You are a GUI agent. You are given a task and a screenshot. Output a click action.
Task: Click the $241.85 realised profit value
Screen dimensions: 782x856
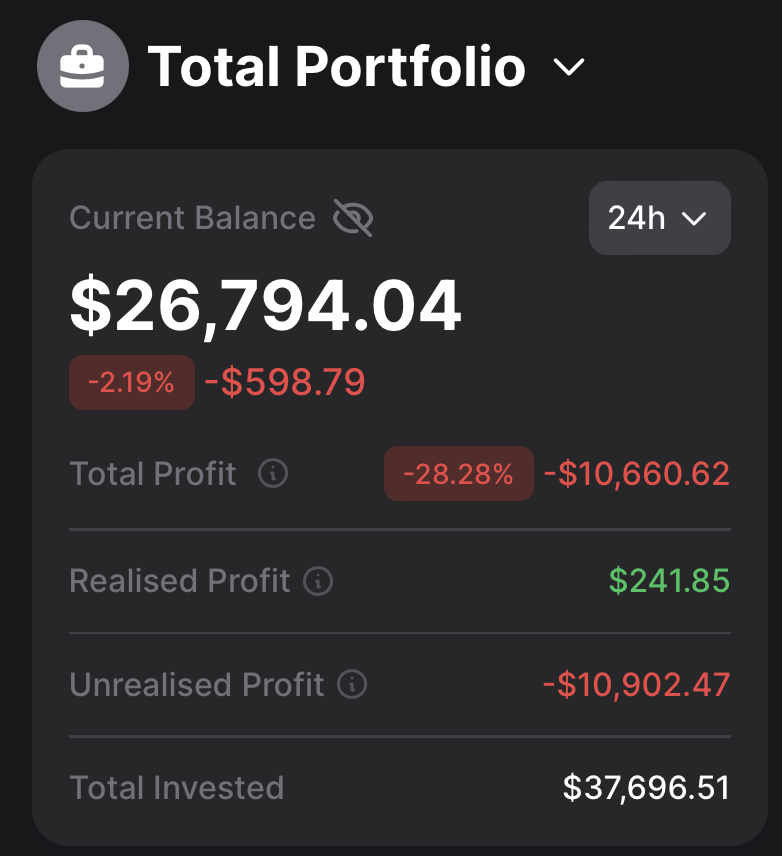[669, 581]
